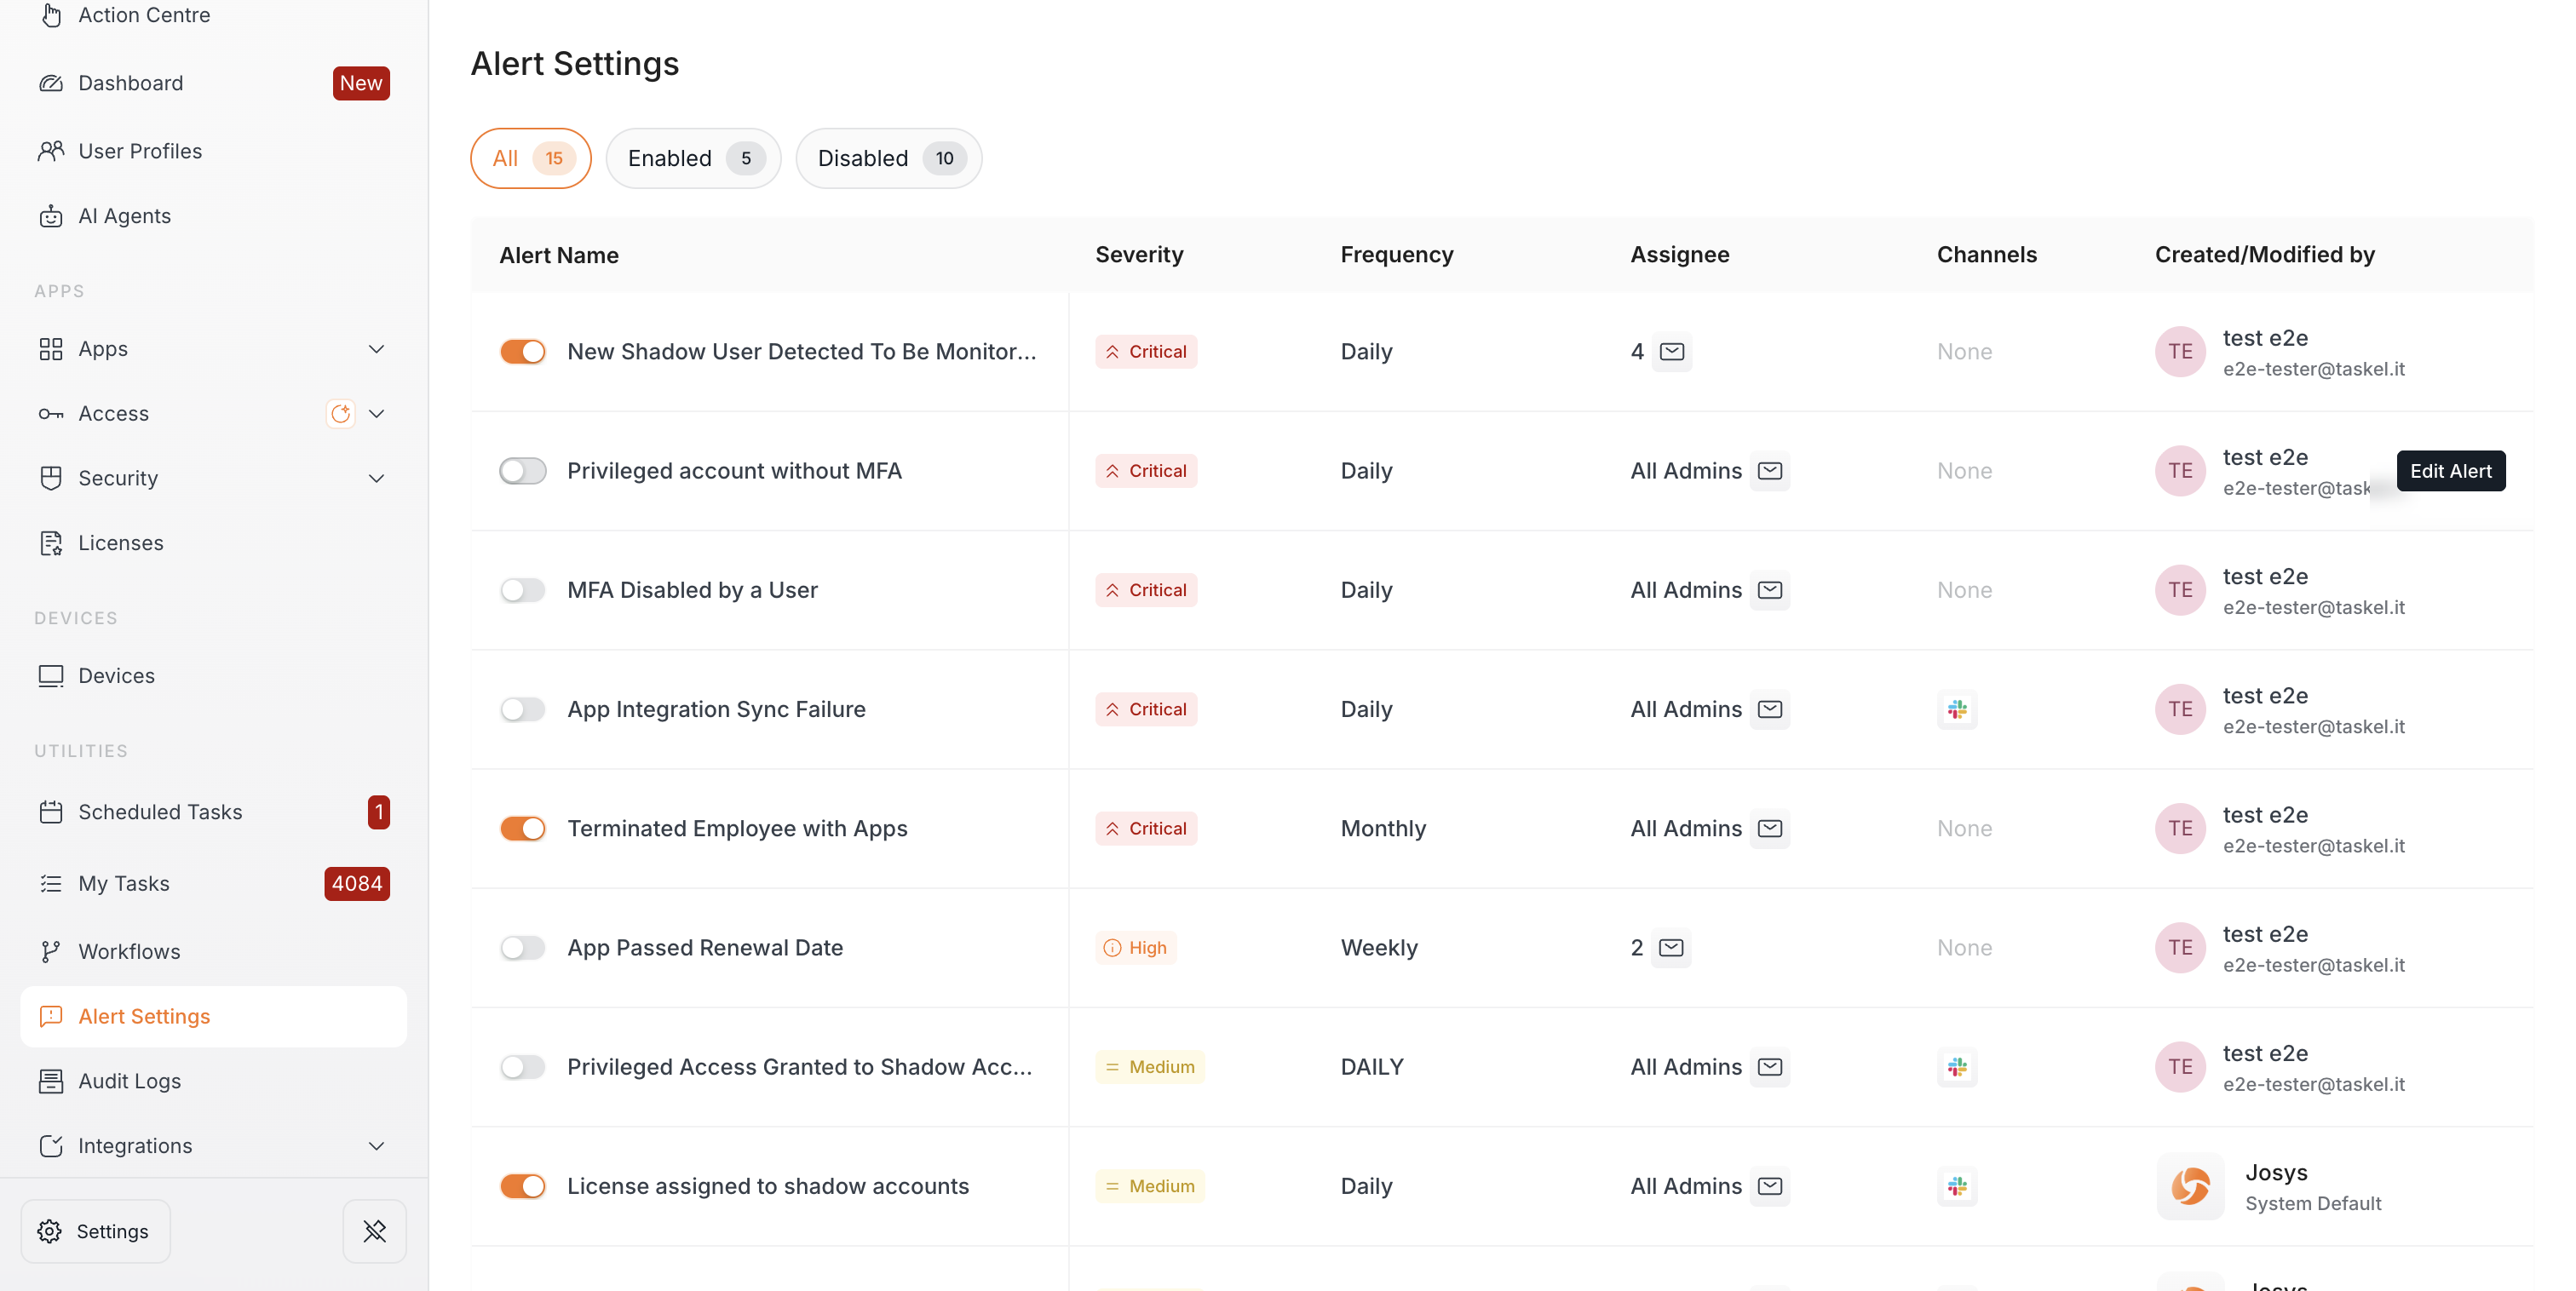Click the Severity column header

point(1139,255)
